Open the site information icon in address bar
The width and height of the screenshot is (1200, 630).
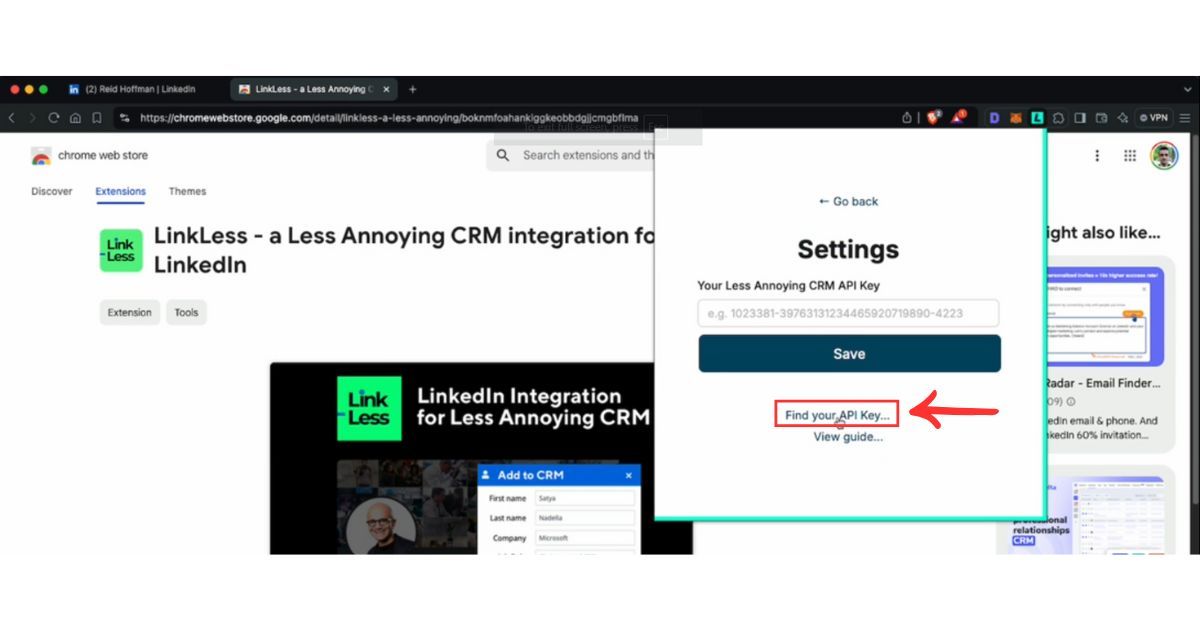(124, 118)
